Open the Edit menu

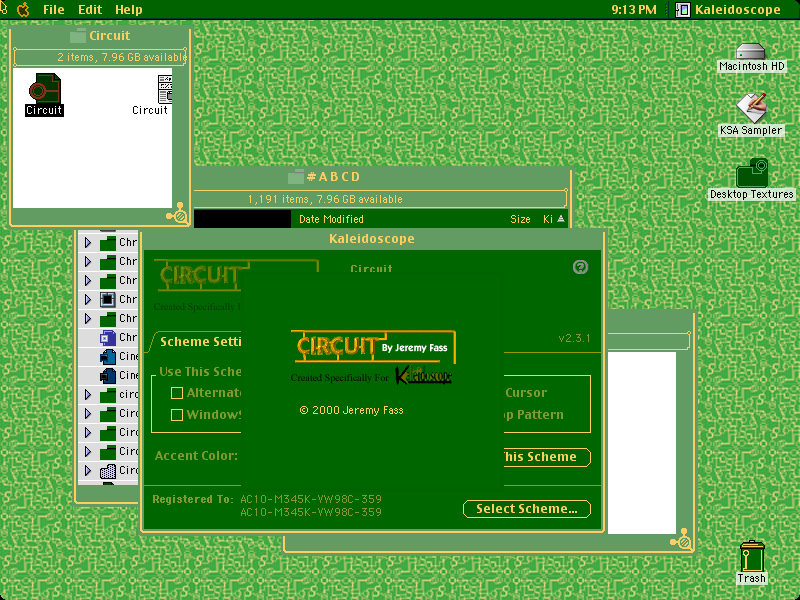click(90, 10)
